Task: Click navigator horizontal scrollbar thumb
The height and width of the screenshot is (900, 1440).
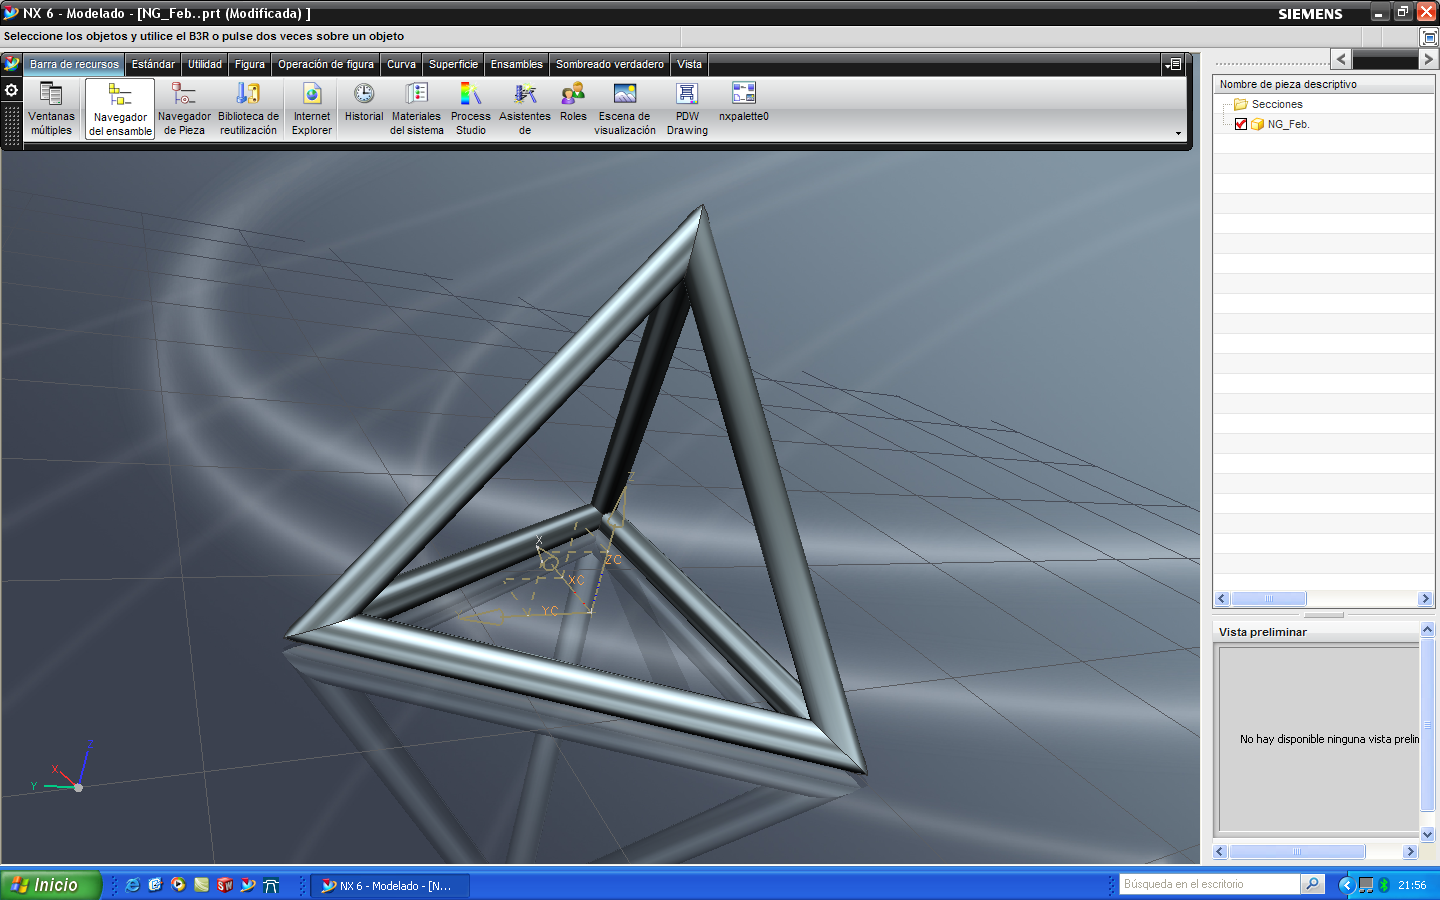Action: click(x=1269, y=599)
